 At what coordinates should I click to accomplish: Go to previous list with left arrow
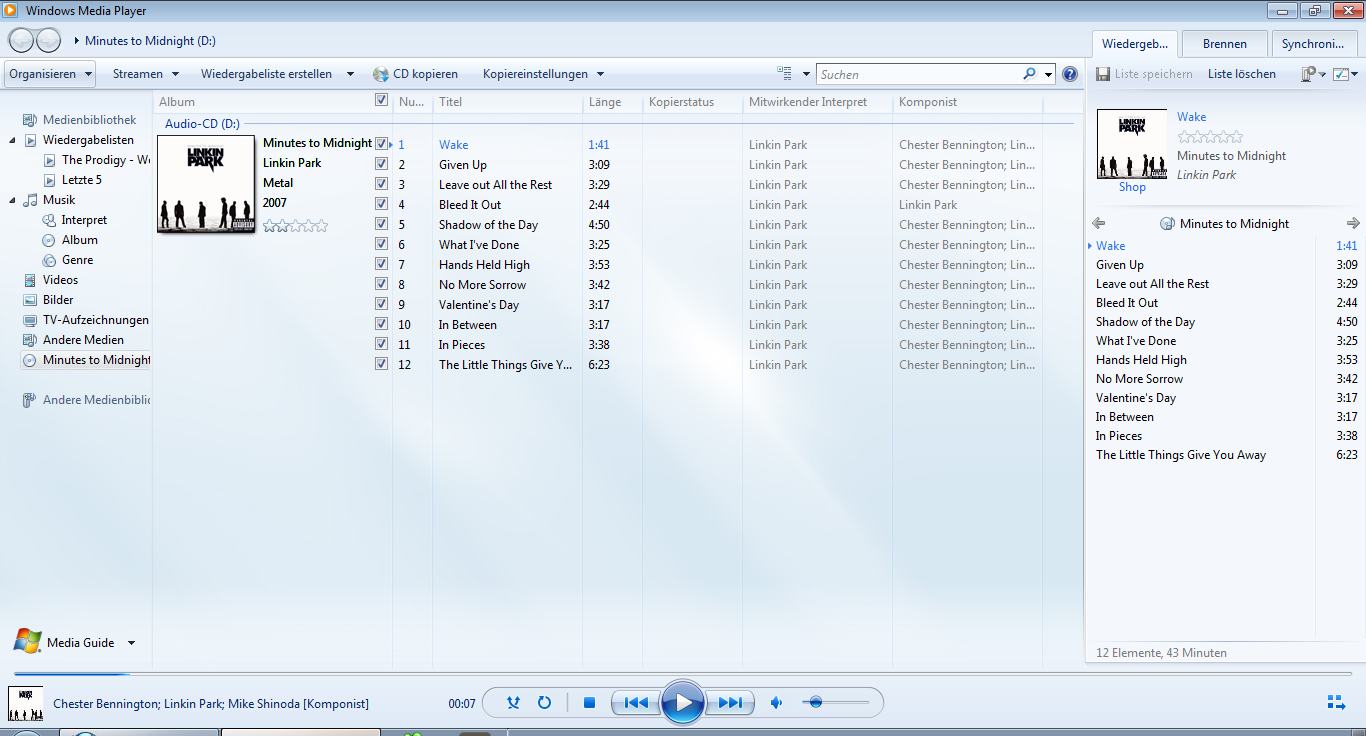pyautogui.click(x=1099, y=223)
